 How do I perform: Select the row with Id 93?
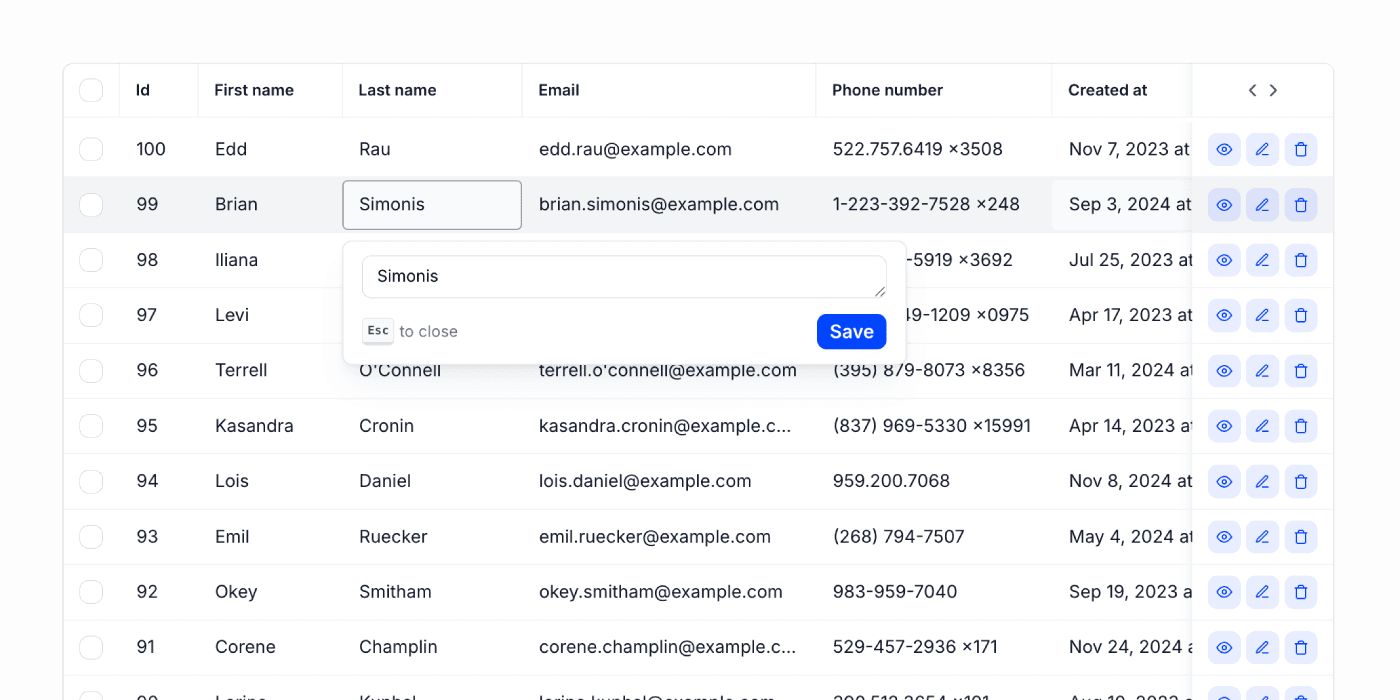click(91, 537)
